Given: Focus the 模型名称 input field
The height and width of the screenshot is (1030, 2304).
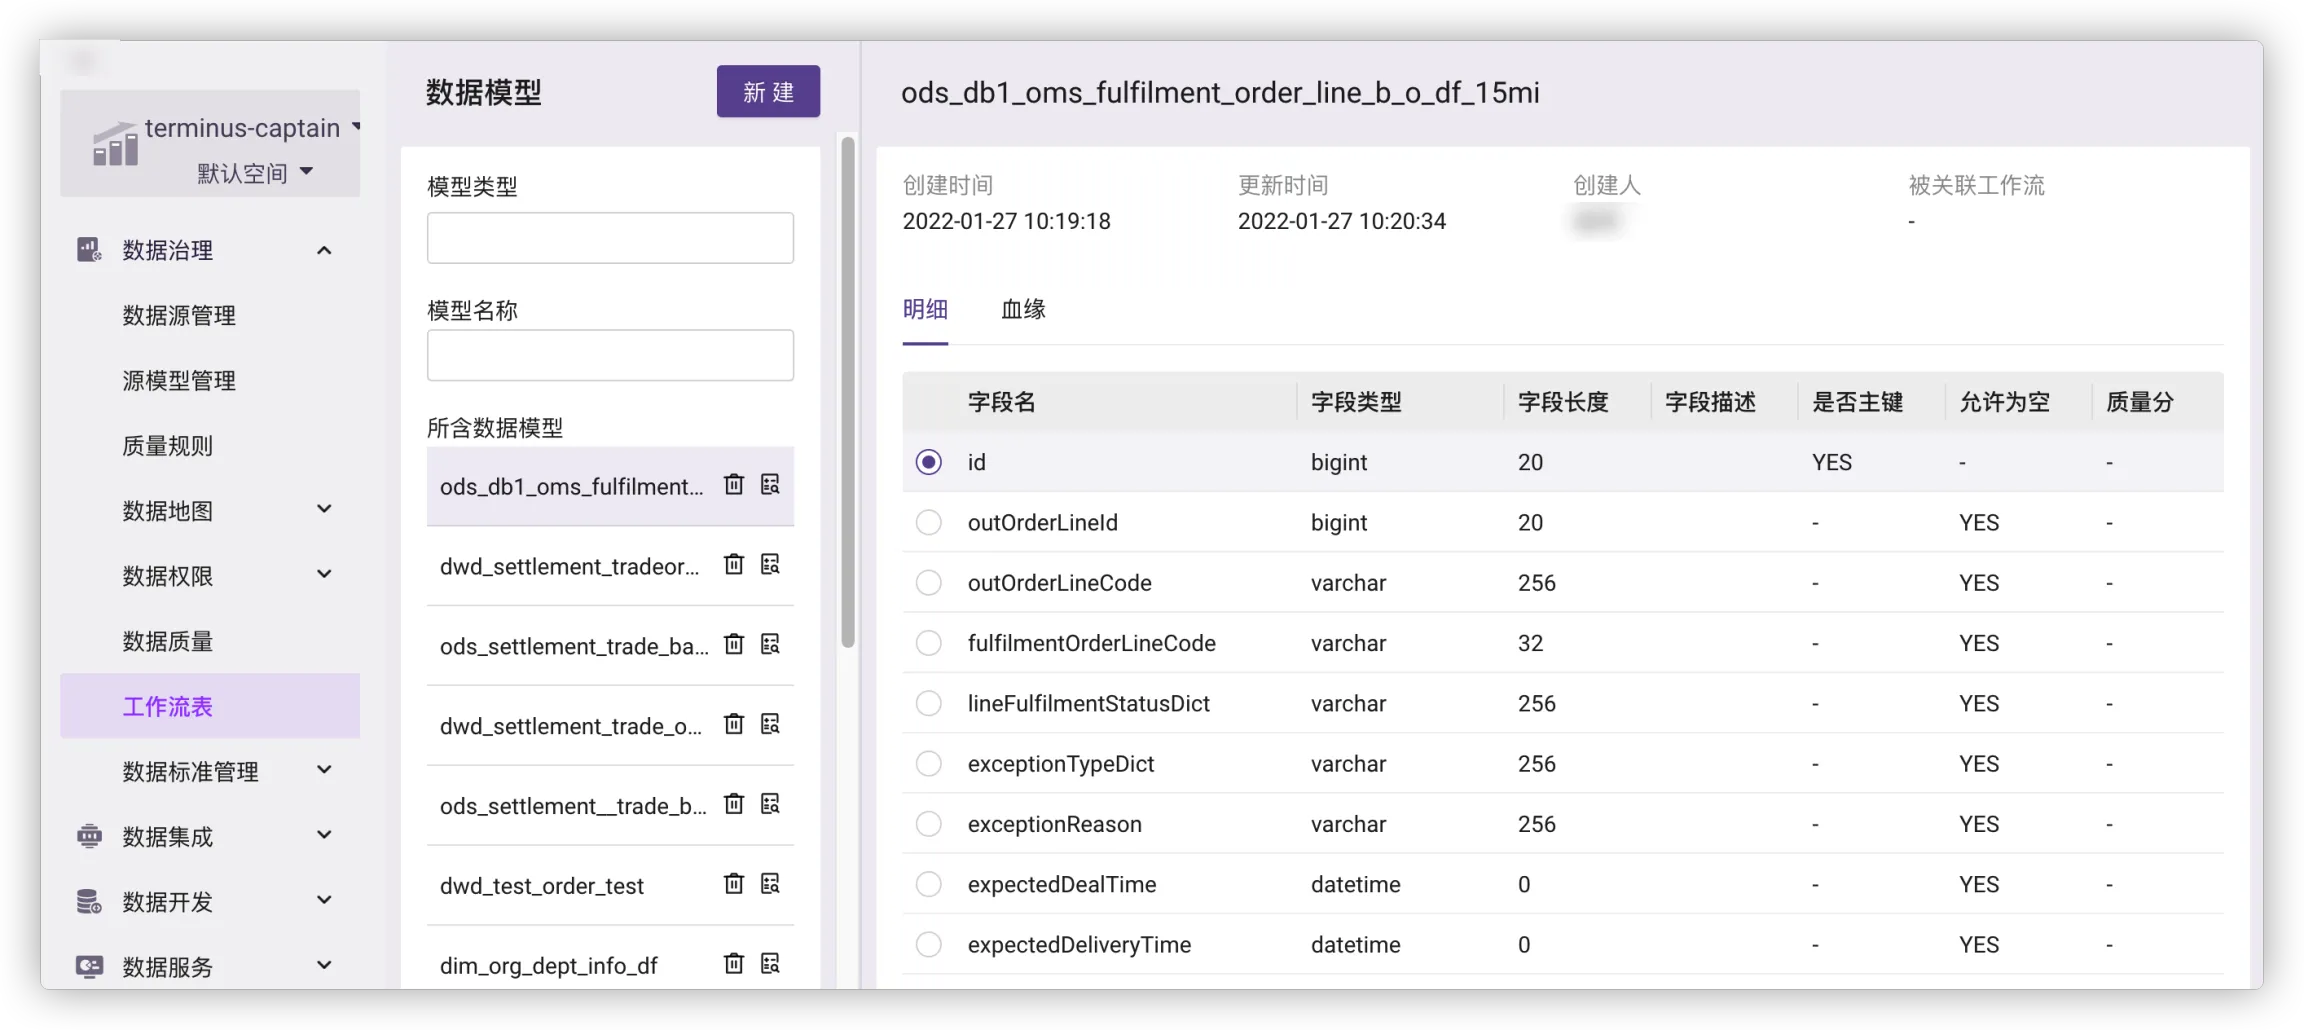Looking at the screenshot, I should point(610,356).
